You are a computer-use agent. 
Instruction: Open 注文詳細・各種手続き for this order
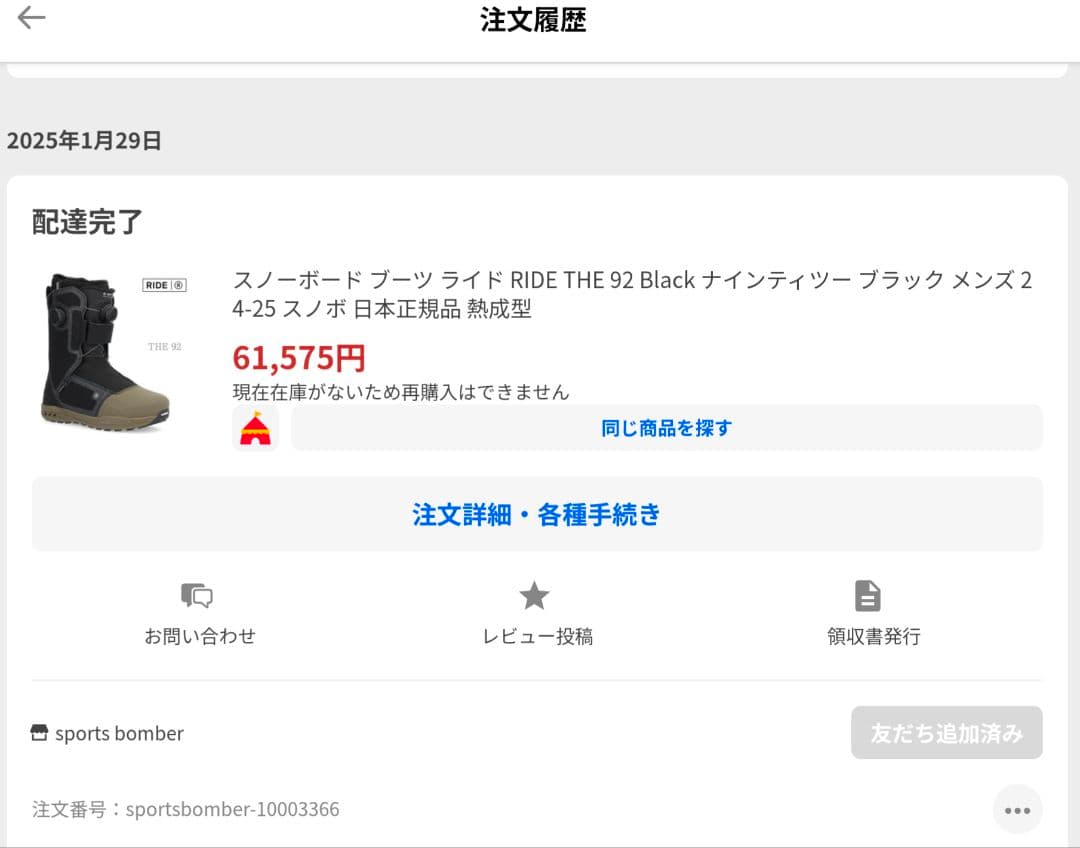pyautogui.click(x=534, y=514)
